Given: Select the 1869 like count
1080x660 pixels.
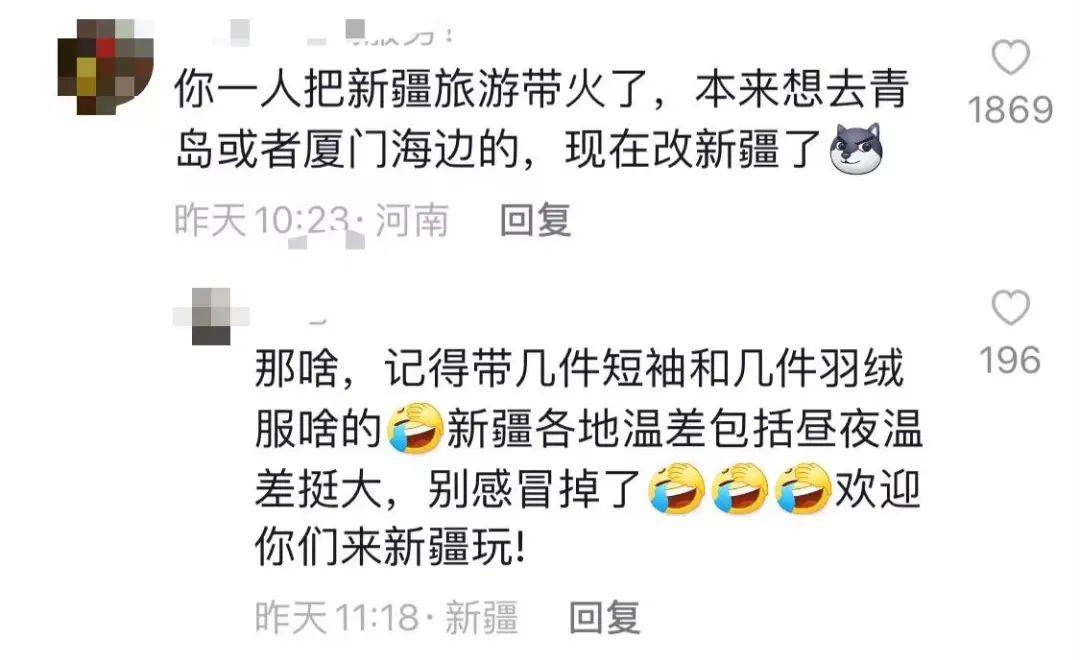Looking at the screenshot, I should coord(1010,110).
